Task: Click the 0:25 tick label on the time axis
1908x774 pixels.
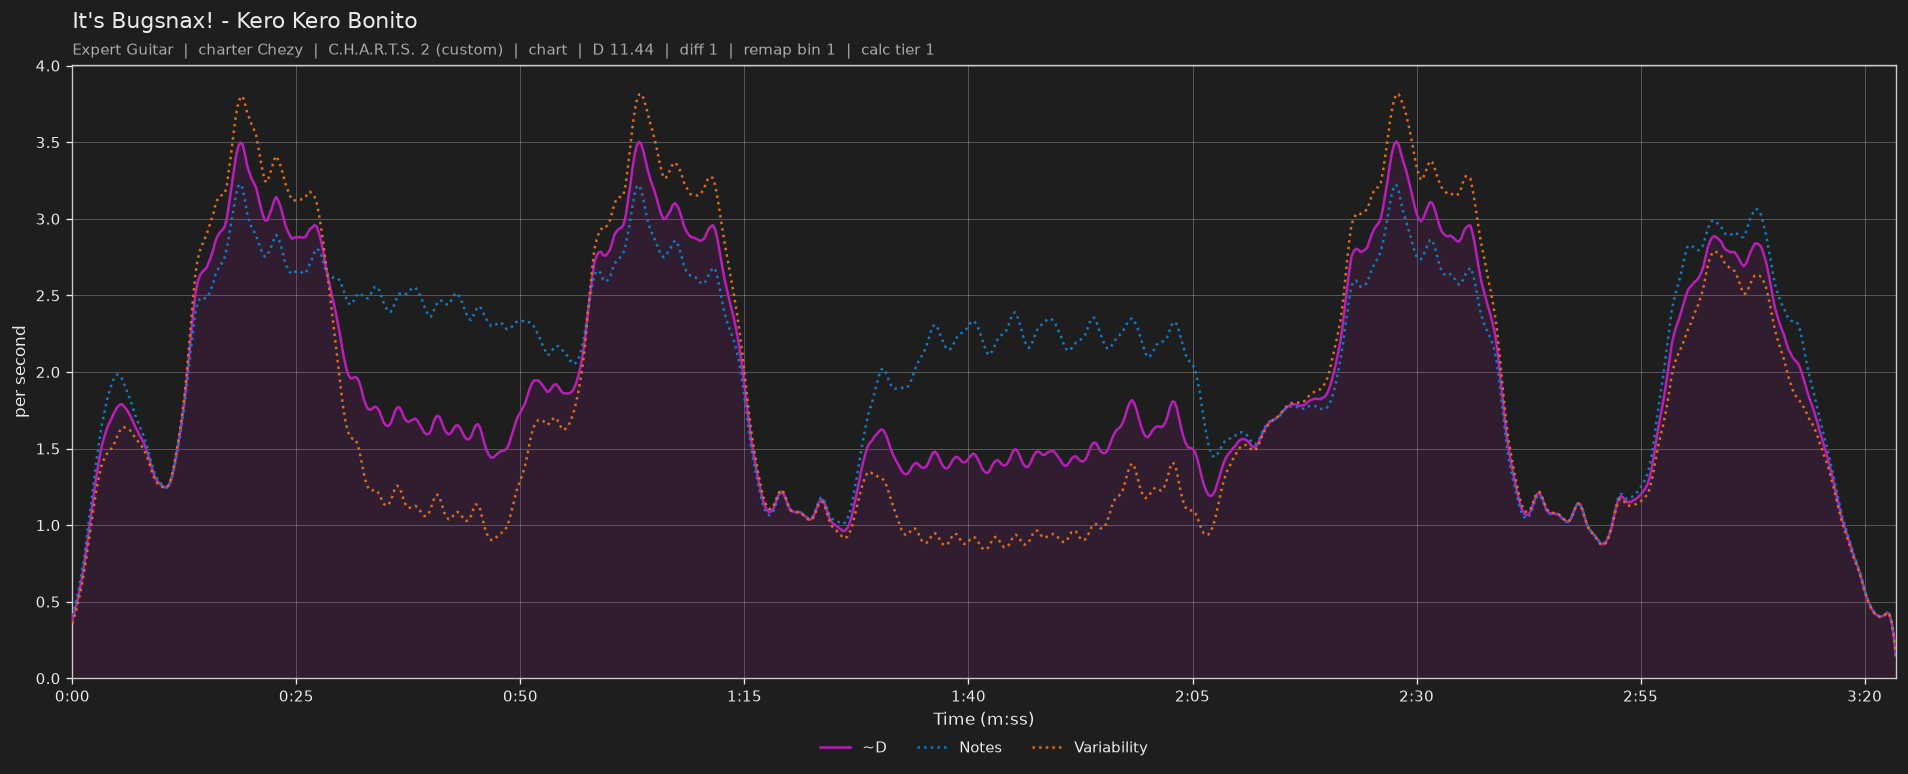Action: point(296,696)
